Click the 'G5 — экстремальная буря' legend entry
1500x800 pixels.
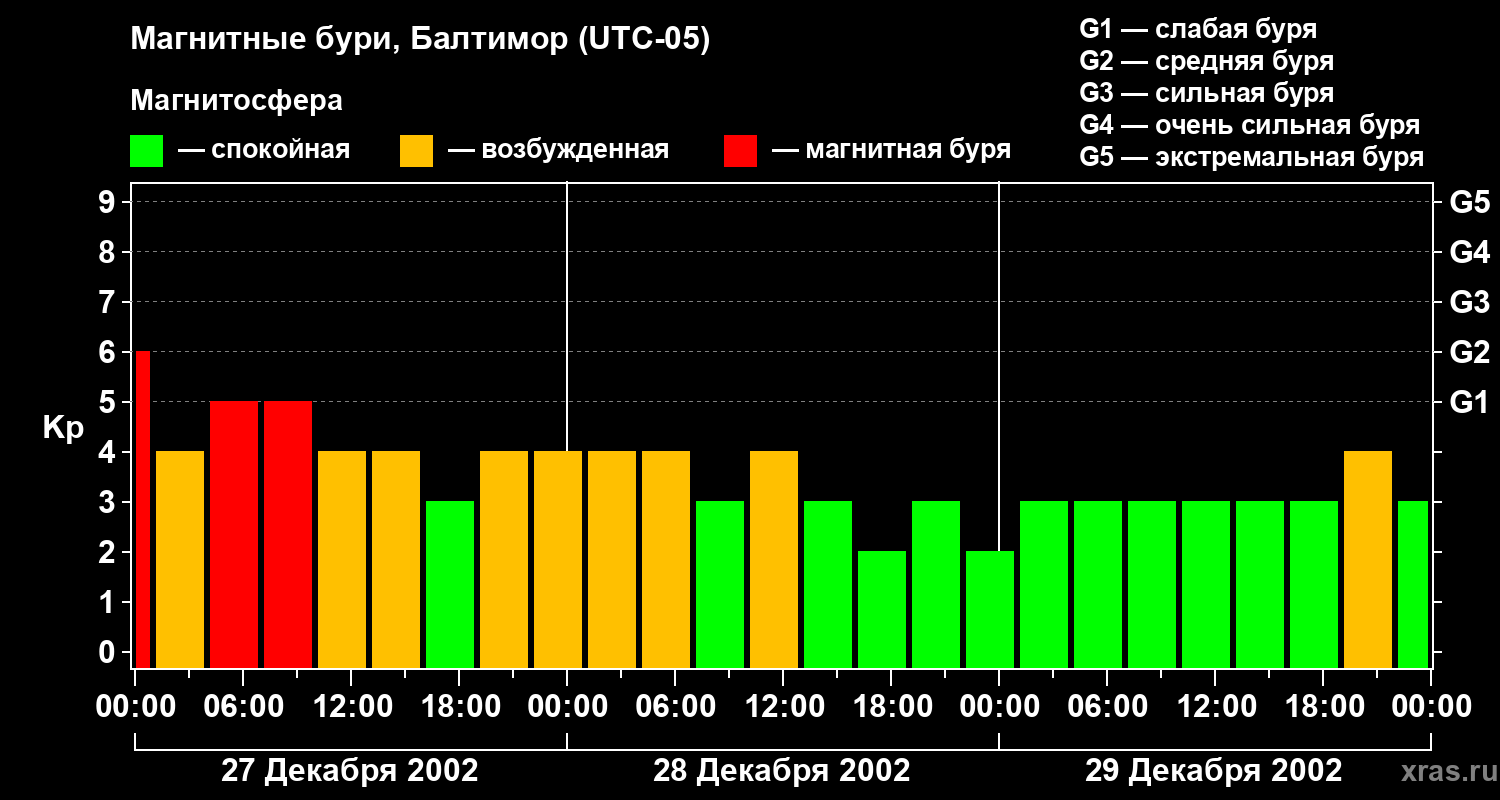[x=1251, y=157]
